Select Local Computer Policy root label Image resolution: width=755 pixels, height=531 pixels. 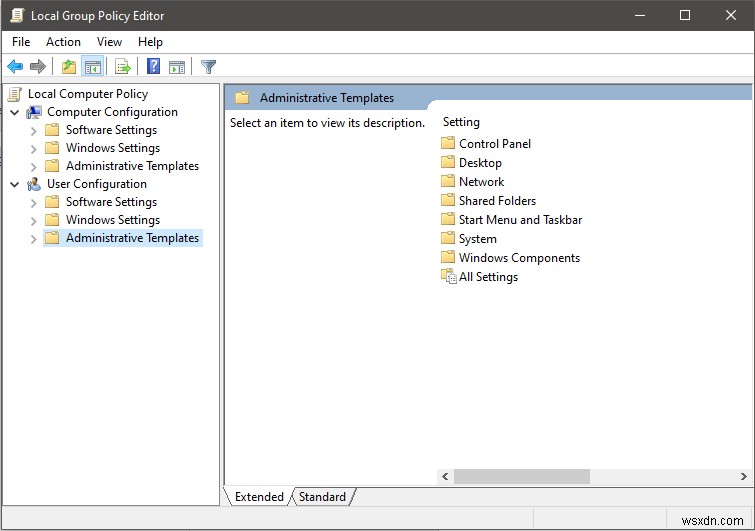(x=88, y=93)
